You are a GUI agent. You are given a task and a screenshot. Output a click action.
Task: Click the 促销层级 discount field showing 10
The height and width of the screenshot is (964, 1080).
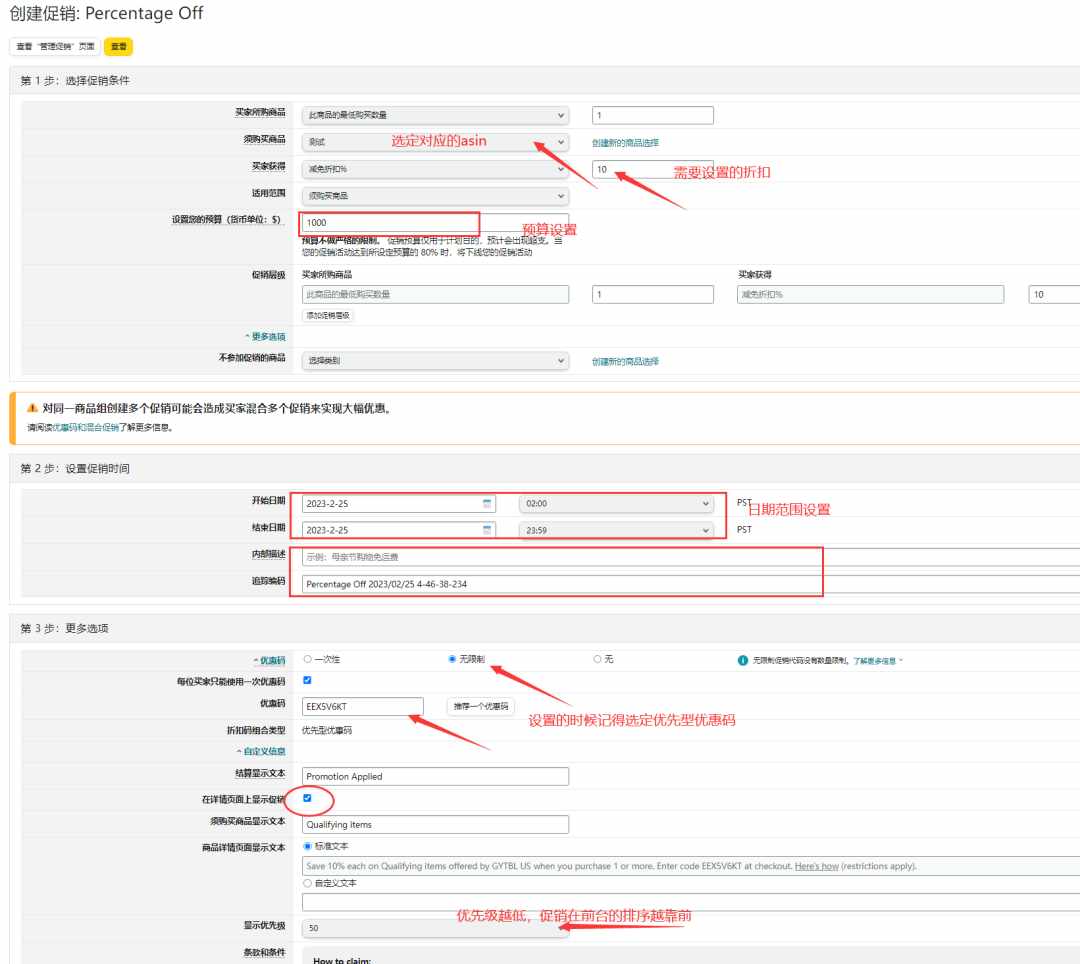1055,294
